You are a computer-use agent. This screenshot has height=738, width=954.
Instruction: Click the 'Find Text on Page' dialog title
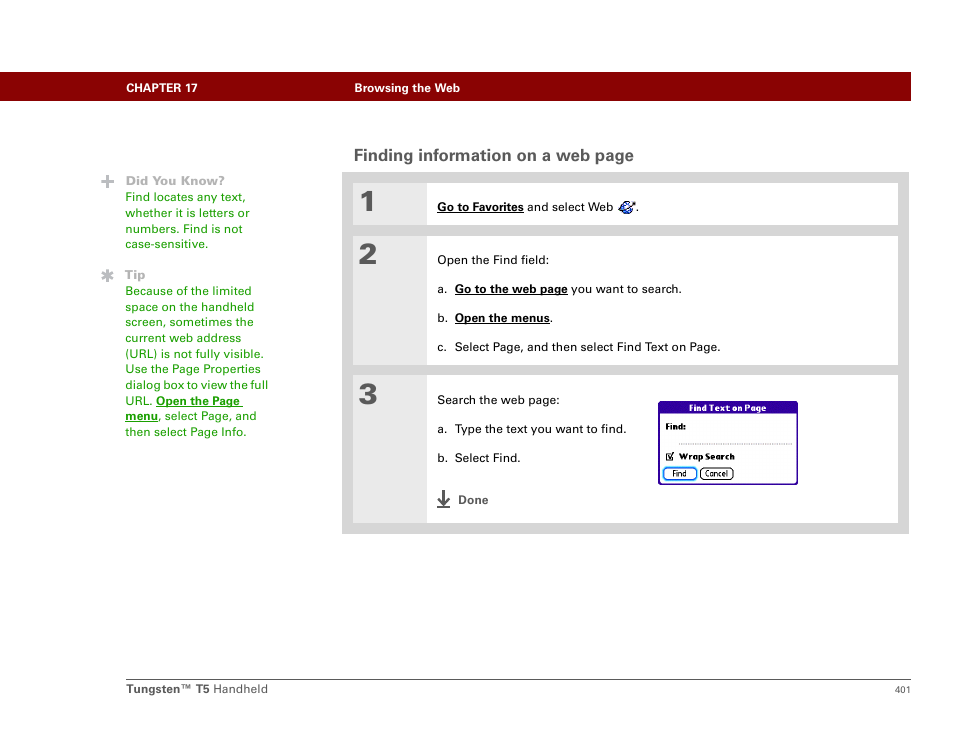tap(728, 408)
